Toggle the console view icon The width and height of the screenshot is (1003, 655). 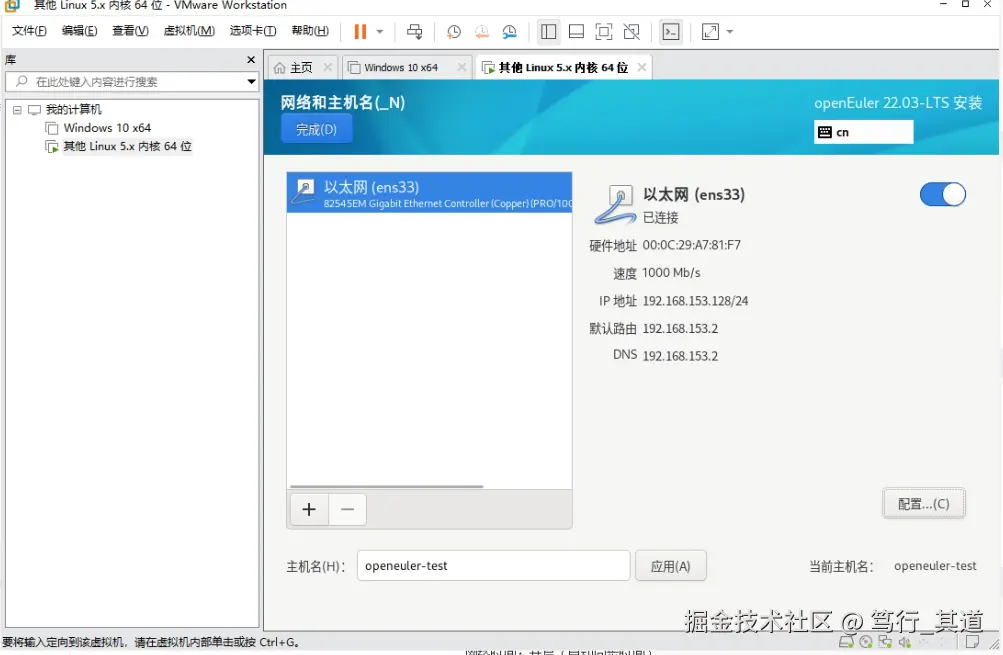point(671,31)
